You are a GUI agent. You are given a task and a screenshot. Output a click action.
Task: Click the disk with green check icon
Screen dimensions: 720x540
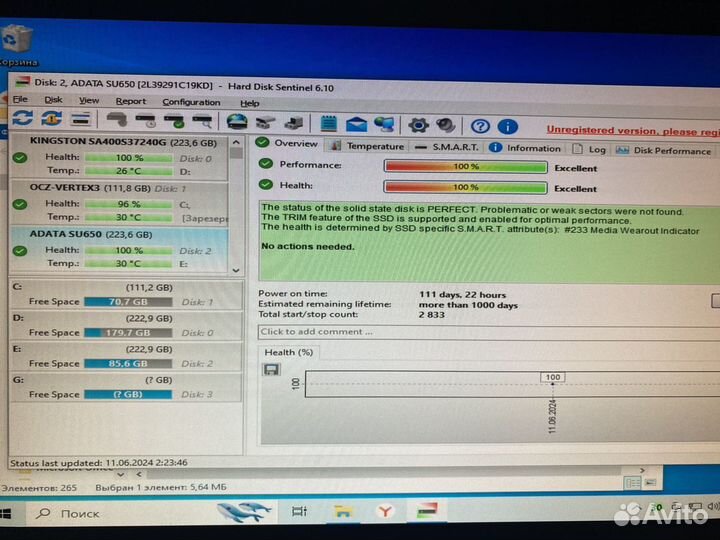(x=174, y=121)
